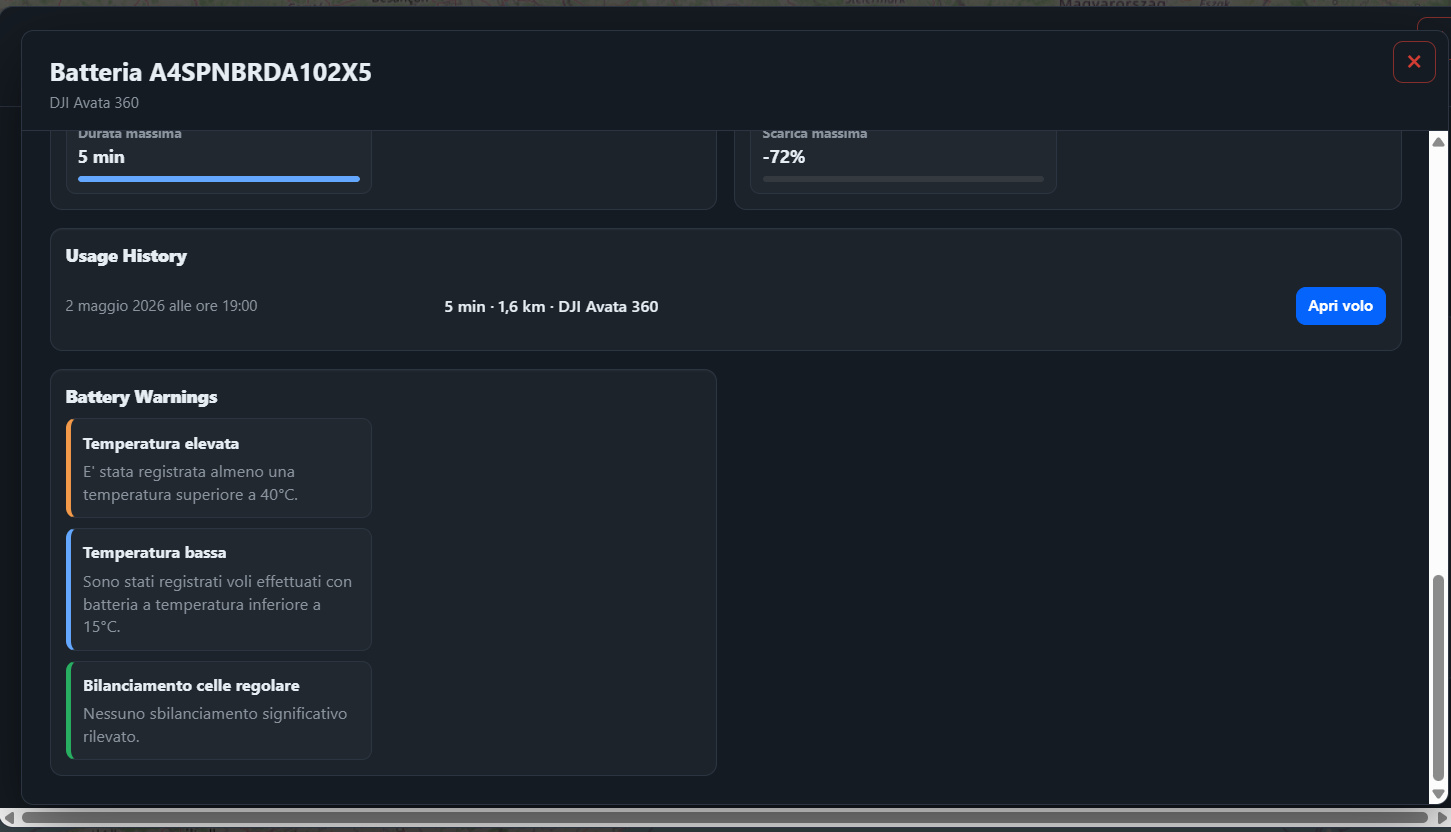1451x832 pixels.
Task: Select the date 2 maggio 2026 alle ore 19:00
Action: point(161,306)
